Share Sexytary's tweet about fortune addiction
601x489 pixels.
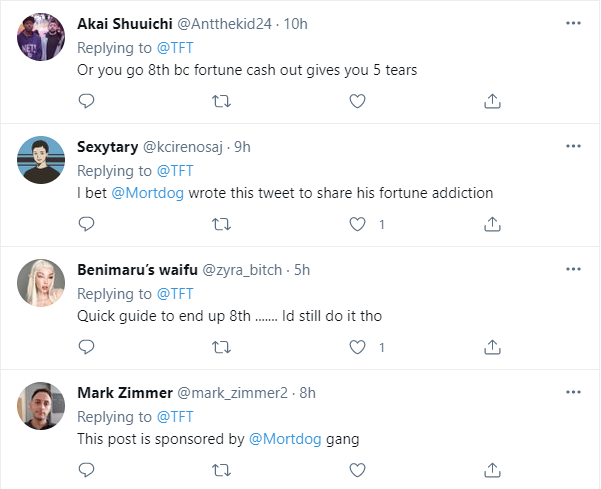(x=492, y=224)
